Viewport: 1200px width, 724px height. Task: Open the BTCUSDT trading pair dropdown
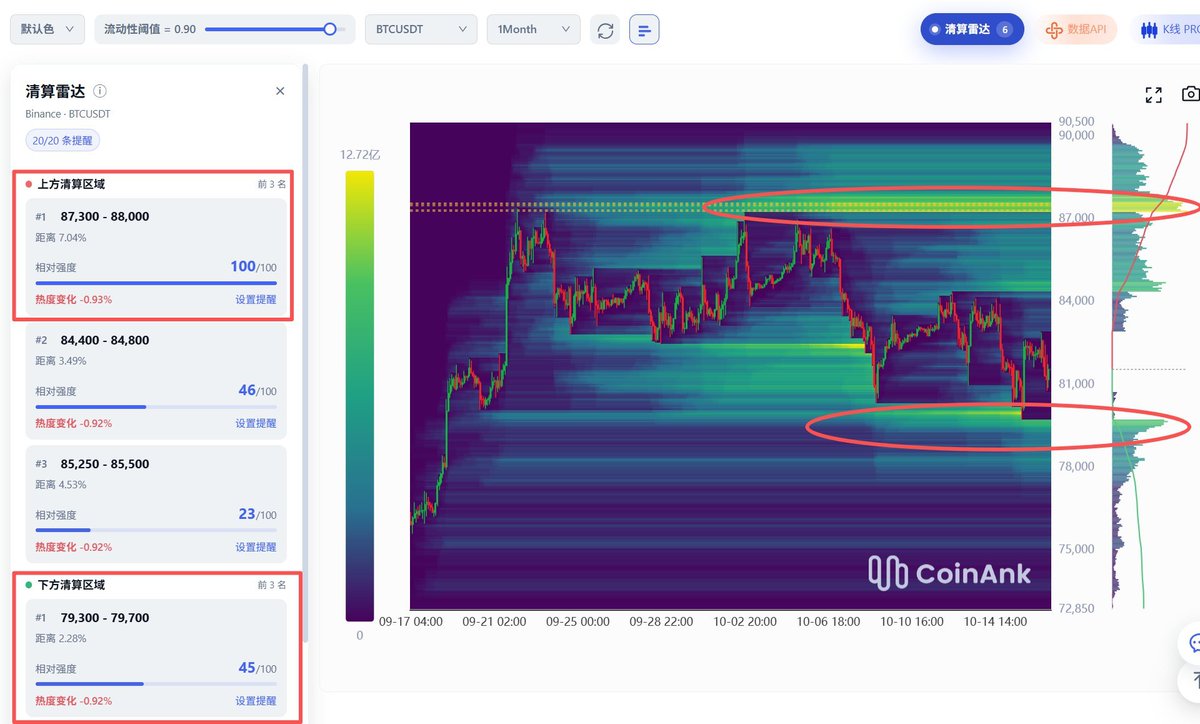[420, 30]
